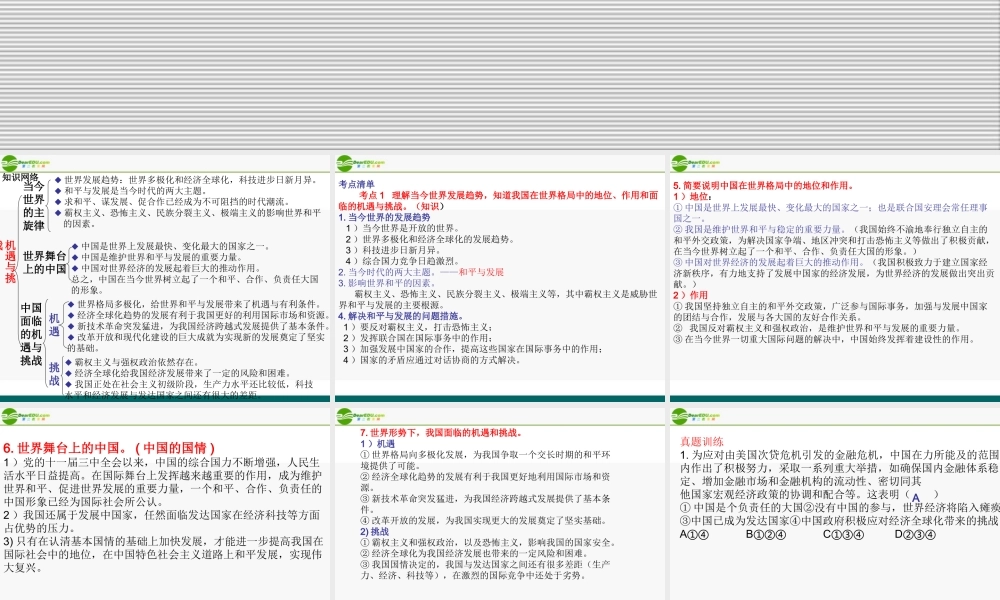Click the red 1）地位 subheading
The width and height of the screenshot is (1000, 600).
click(x=692, y=196)
